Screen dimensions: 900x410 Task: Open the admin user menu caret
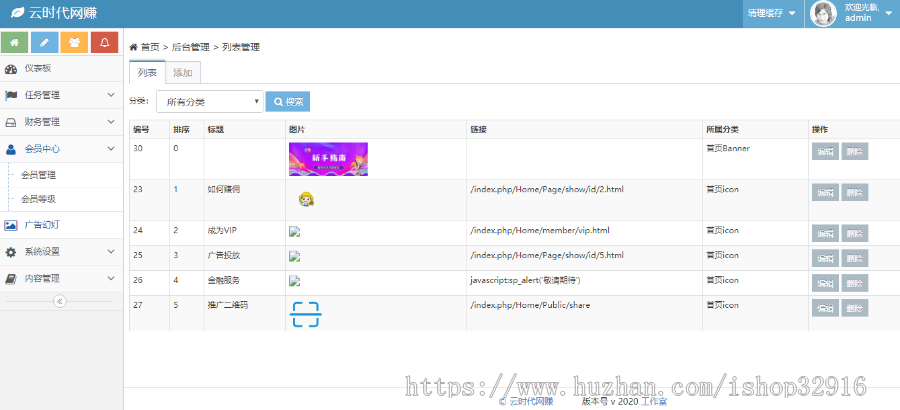tap(889, 14)
